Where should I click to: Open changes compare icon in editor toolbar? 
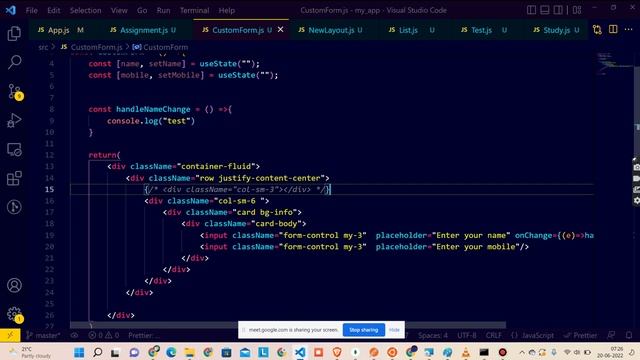597,29
